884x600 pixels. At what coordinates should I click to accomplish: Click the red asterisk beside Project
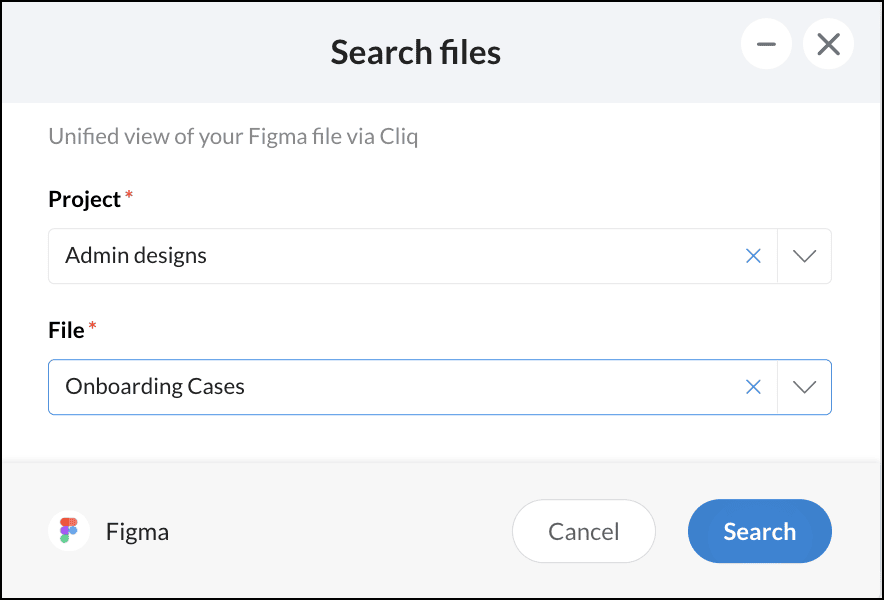click(129, 197)
